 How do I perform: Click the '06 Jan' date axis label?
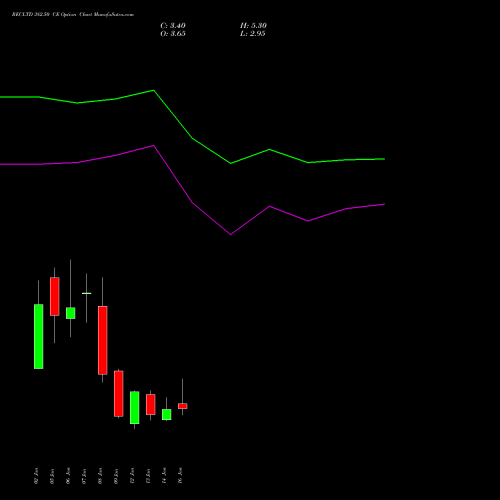[68, 476]
